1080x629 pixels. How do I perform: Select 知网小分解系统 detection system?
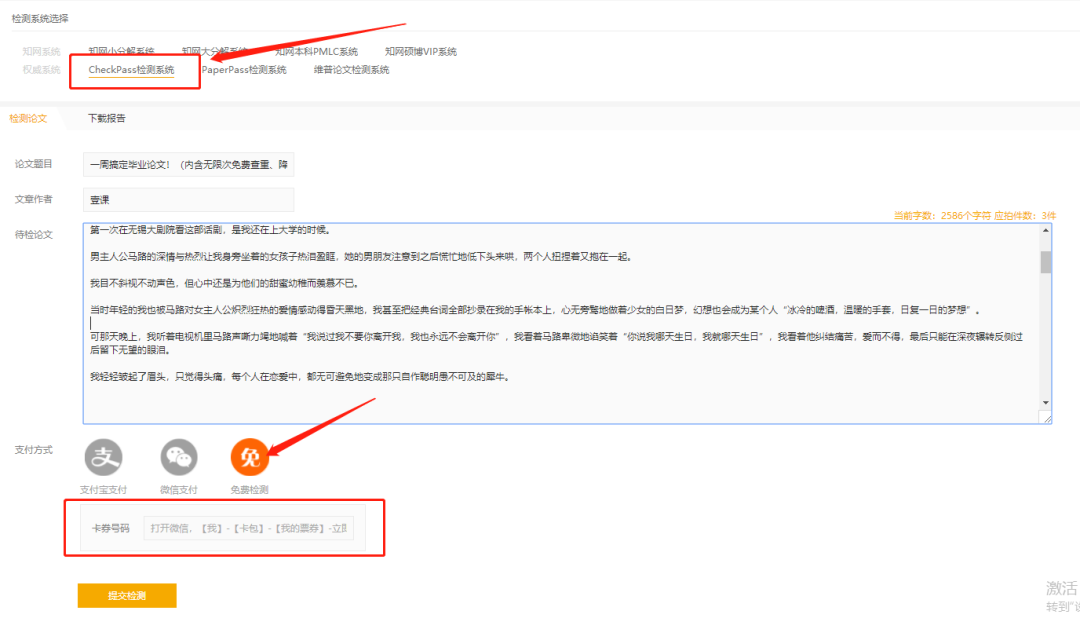tap(121, 52)
